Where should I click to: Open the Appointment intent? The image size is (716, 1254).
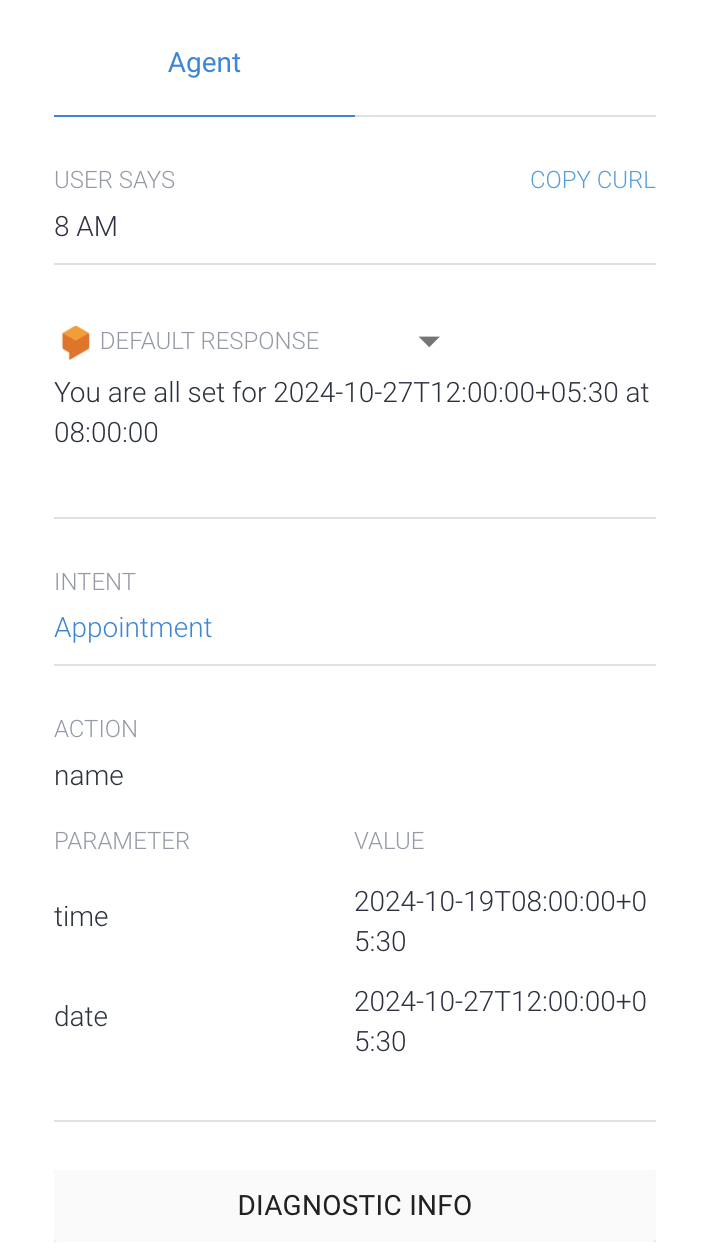(133, 627)
